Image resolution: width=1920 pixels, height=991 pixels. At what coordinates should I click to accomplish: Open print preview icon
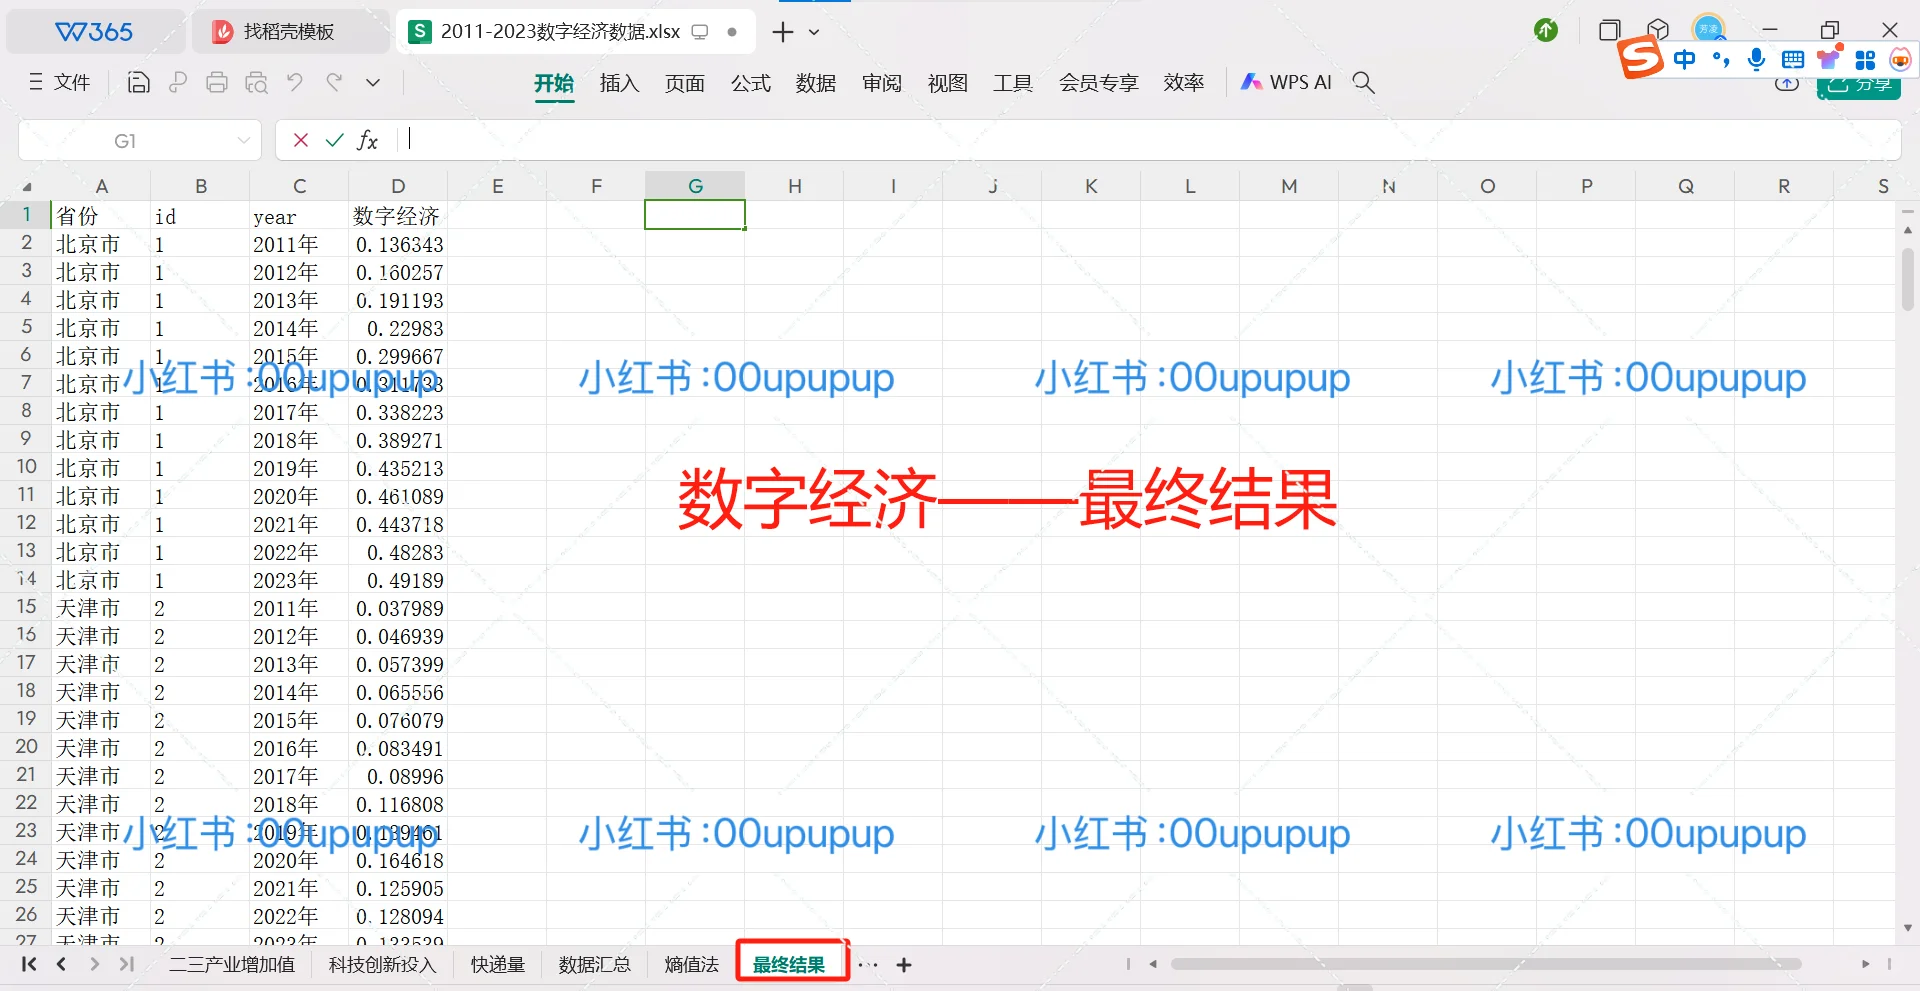pos(257,82)
